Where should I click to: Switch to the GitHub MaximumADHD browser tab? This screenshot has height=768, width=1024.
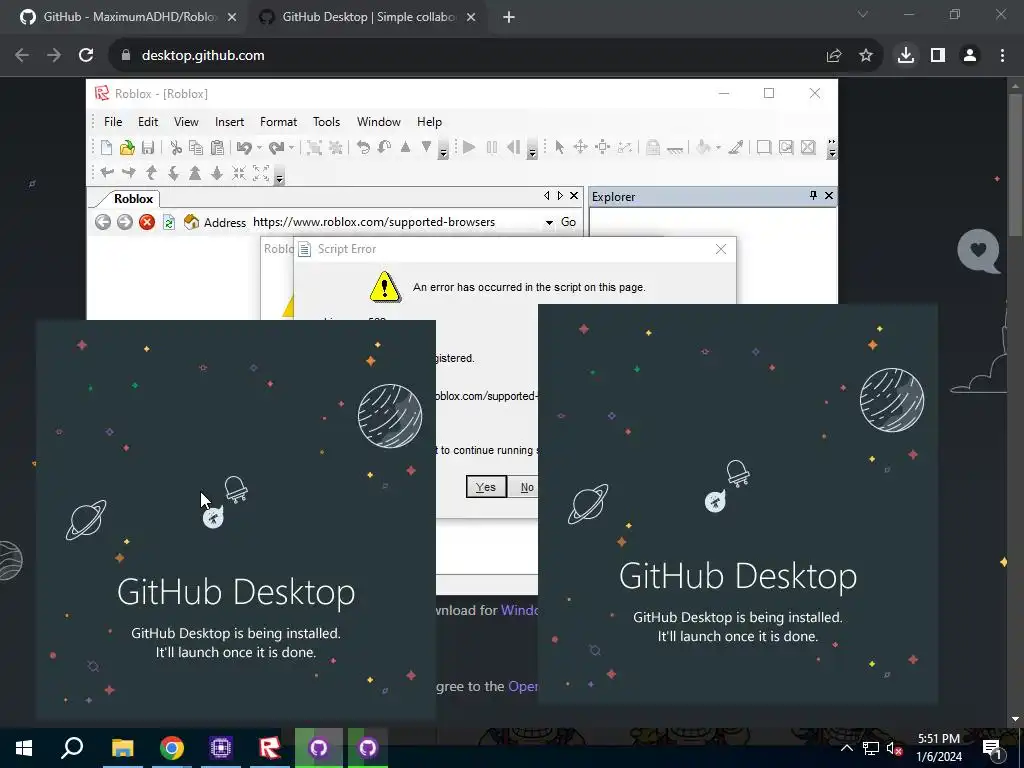(x=127, y=17)
